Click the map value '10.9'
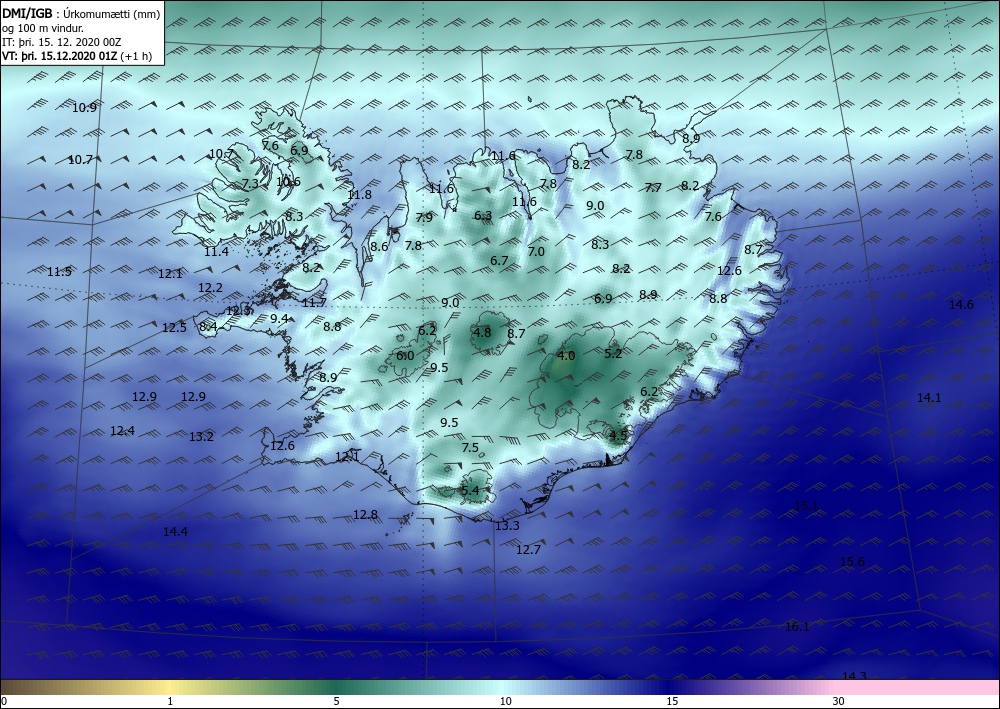The width and height of the screenshot is (1000, 709). click(84, 108)
